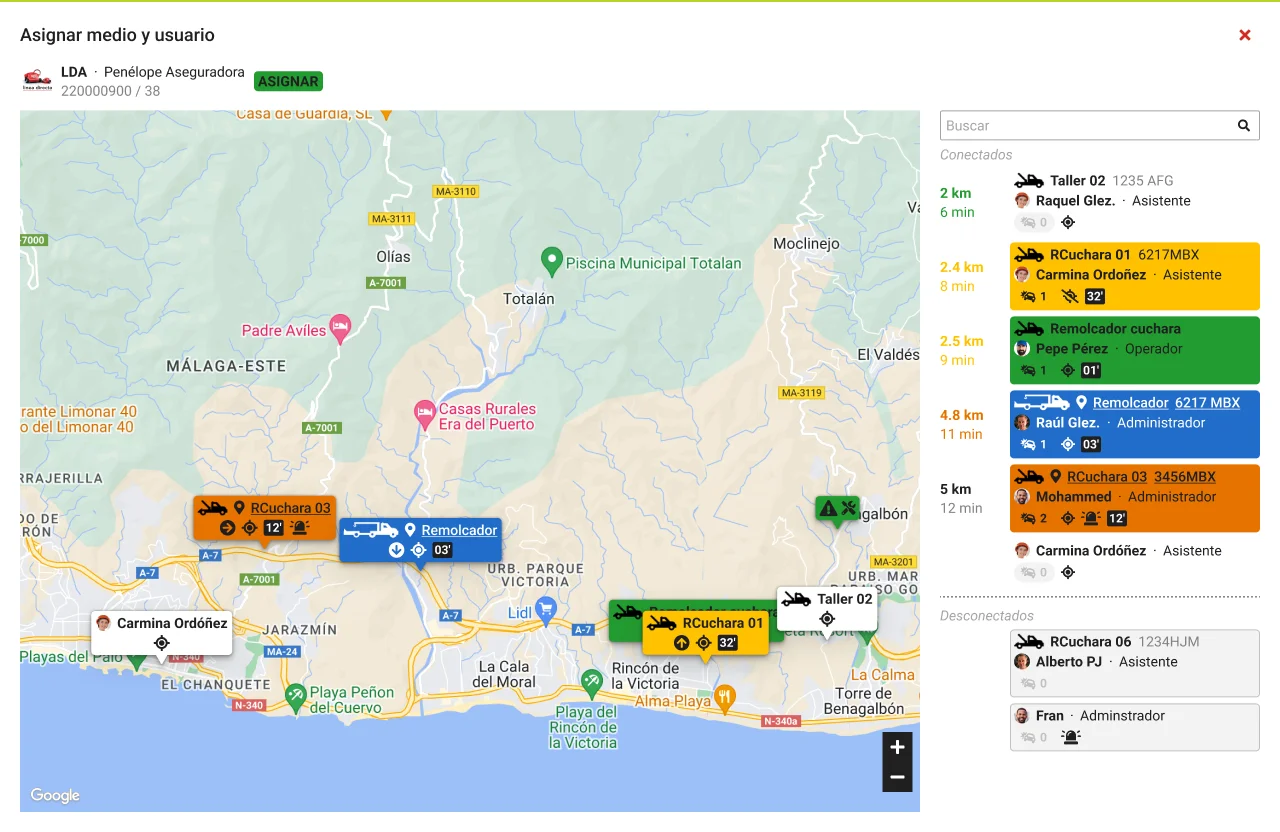Click the 4.8 km distance label

click(x=961, y=415)
